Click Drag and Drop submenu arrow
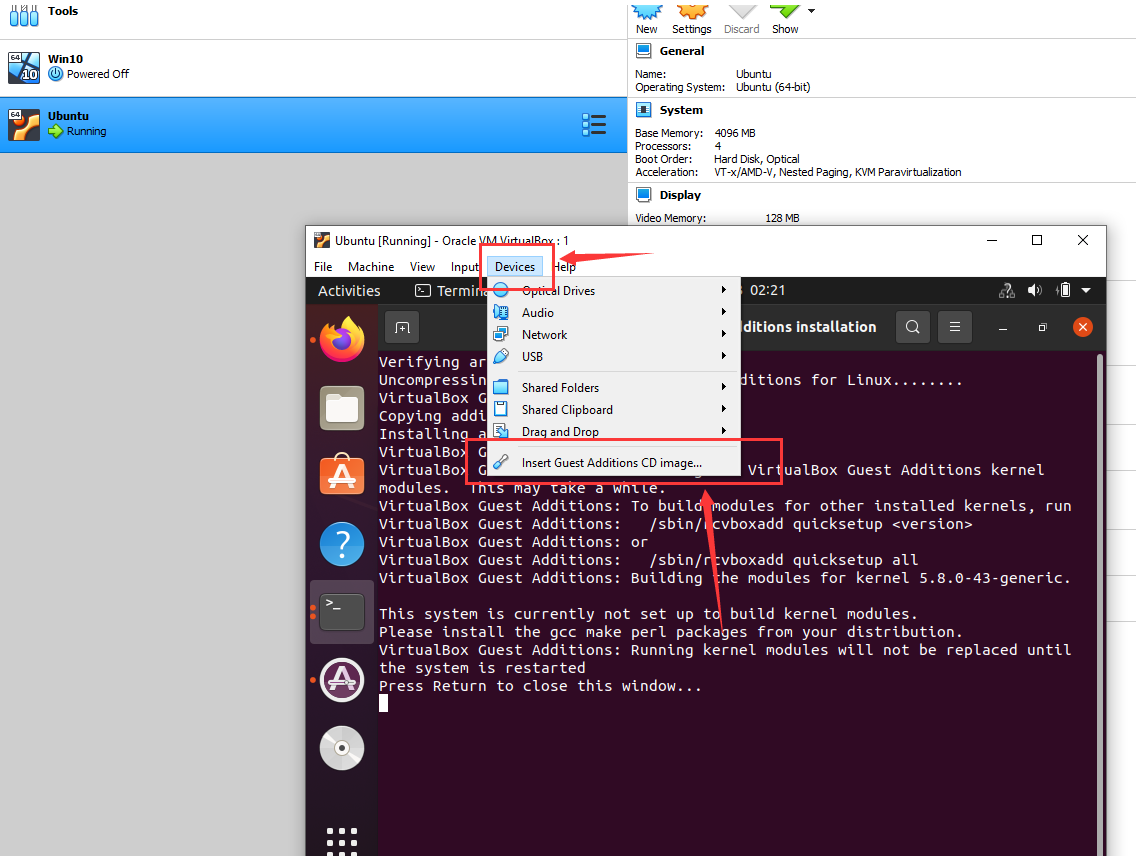The image size is (1136, 856). (723, 431)
